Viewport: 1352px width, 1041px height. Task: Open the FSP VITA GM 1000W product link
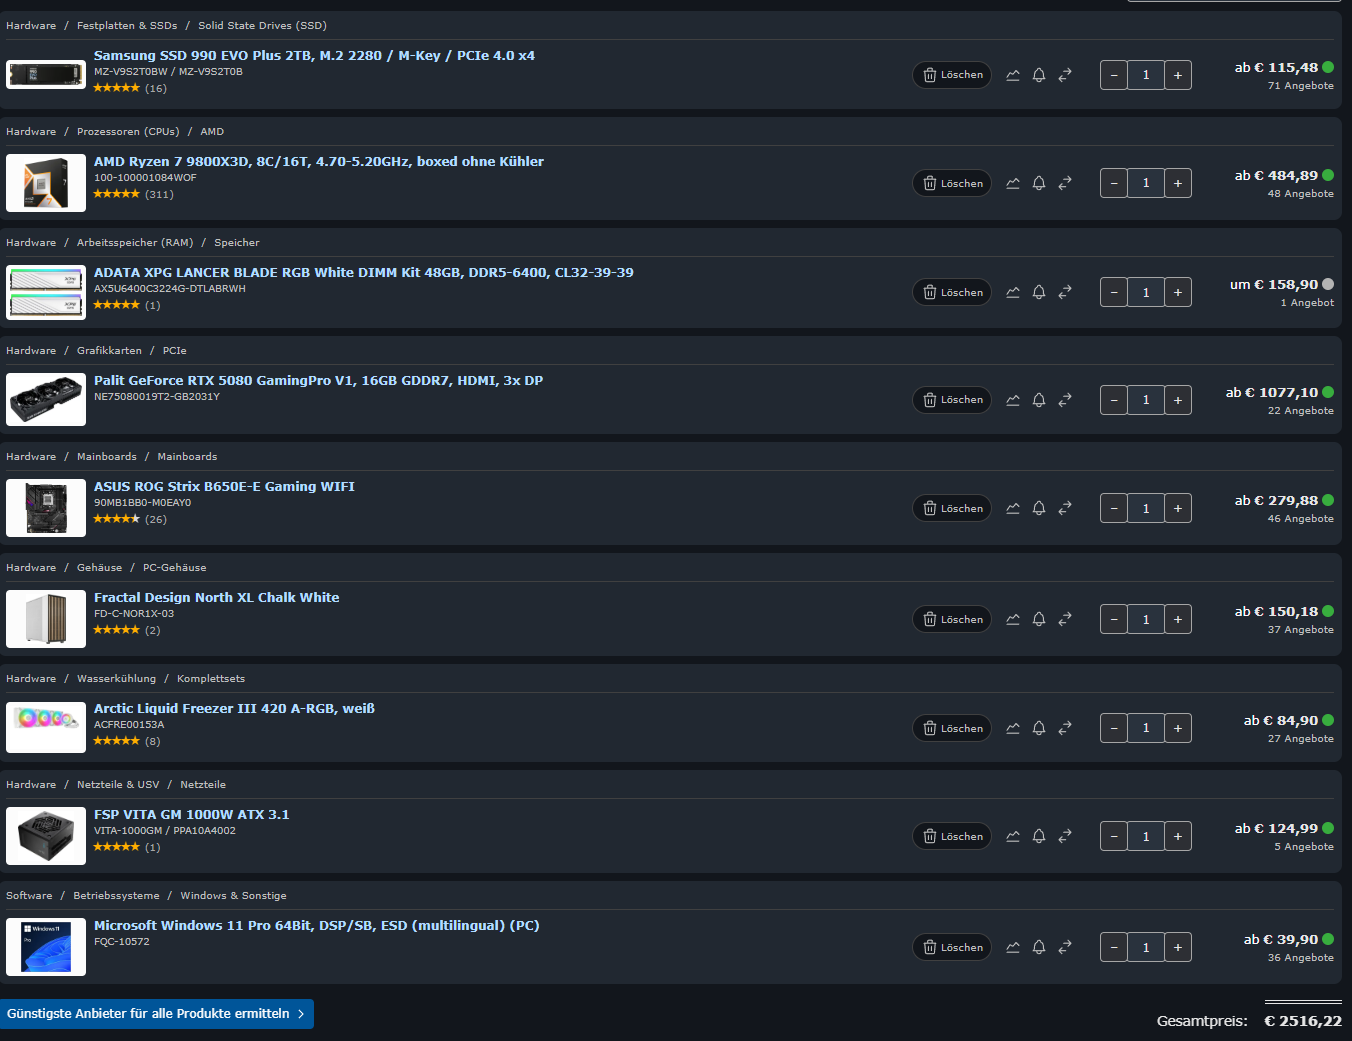tap(192, 815)
